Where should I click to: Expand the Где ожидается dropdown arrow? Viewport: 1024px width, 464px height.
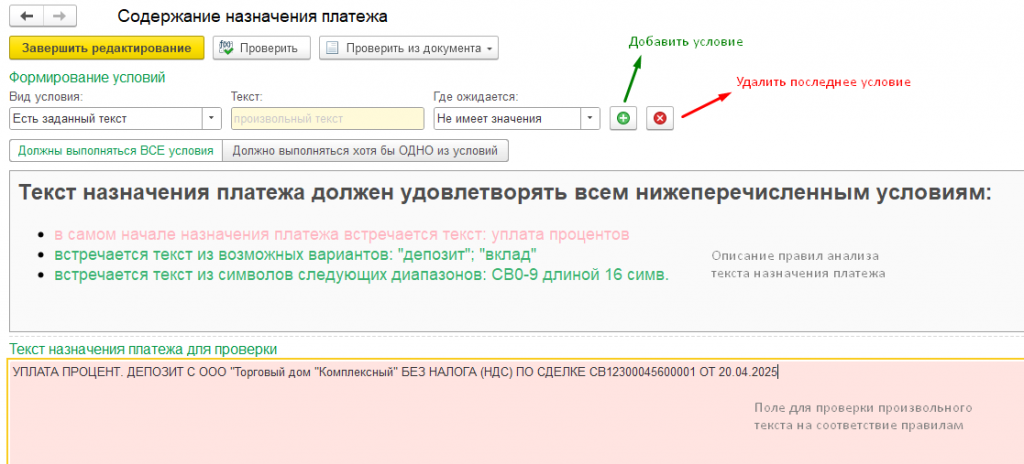pos(590,118)
